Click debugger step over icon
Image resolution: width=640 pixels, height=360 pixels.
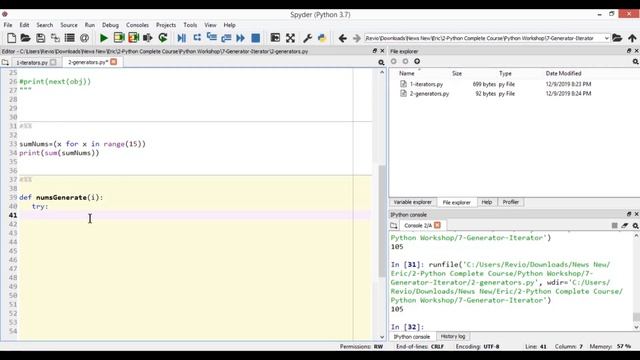coord(197,38)
